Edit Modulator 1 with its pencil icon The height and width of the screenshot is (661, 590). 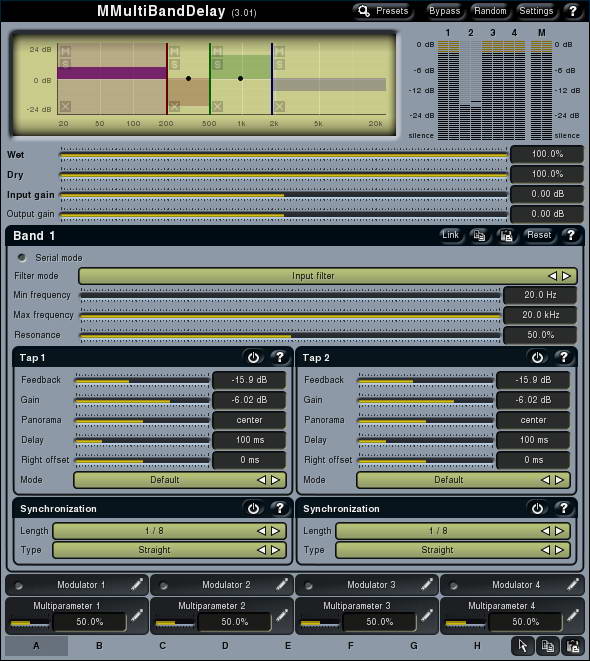[x=137, y=584]
